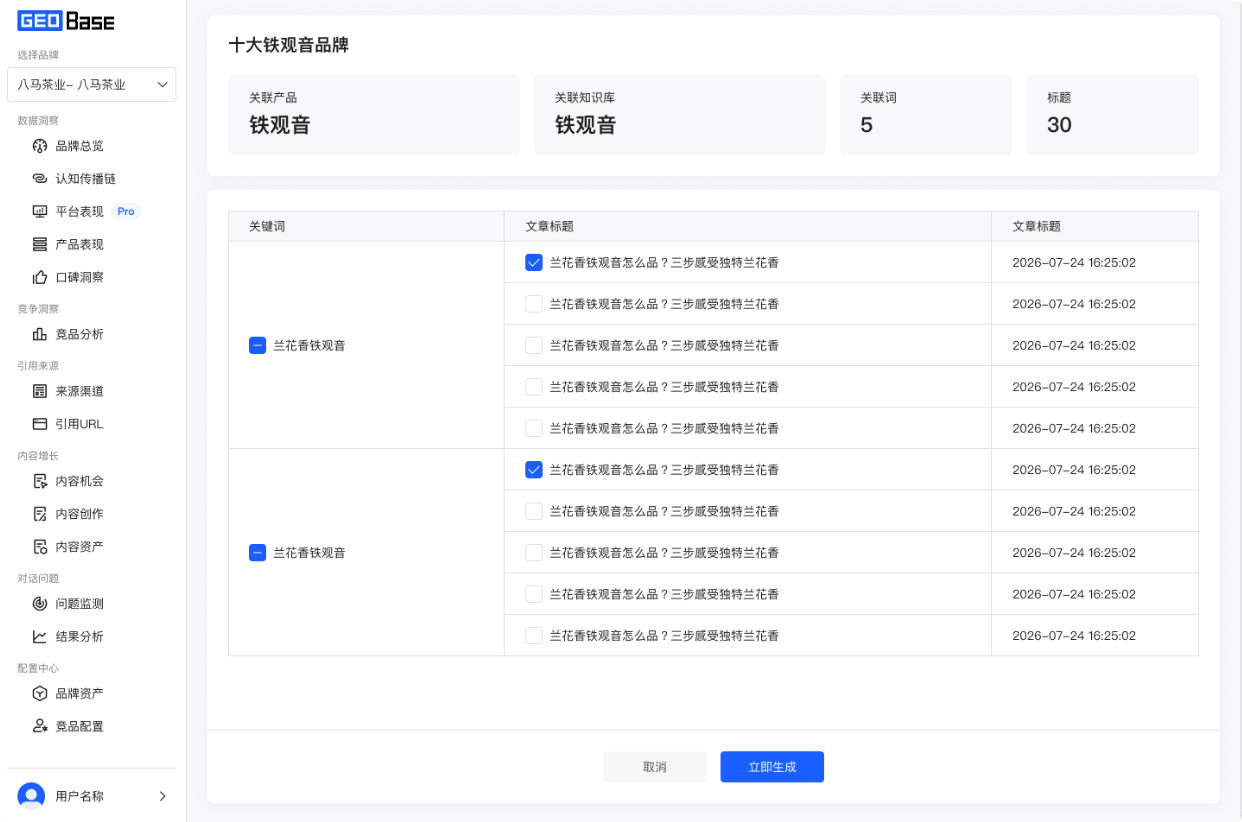1242x822 pixels.
Task: Click the 来源渠道 list icon
Action: pos(40,392)
